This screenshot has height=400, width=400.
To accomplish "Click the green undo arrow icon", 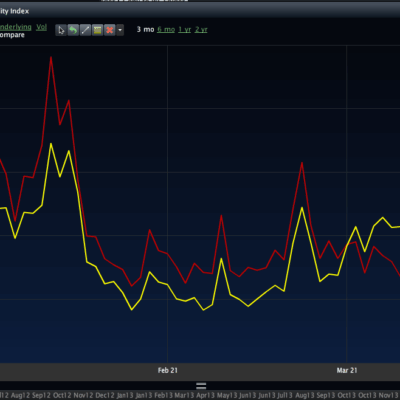I will tap(73, 30).
